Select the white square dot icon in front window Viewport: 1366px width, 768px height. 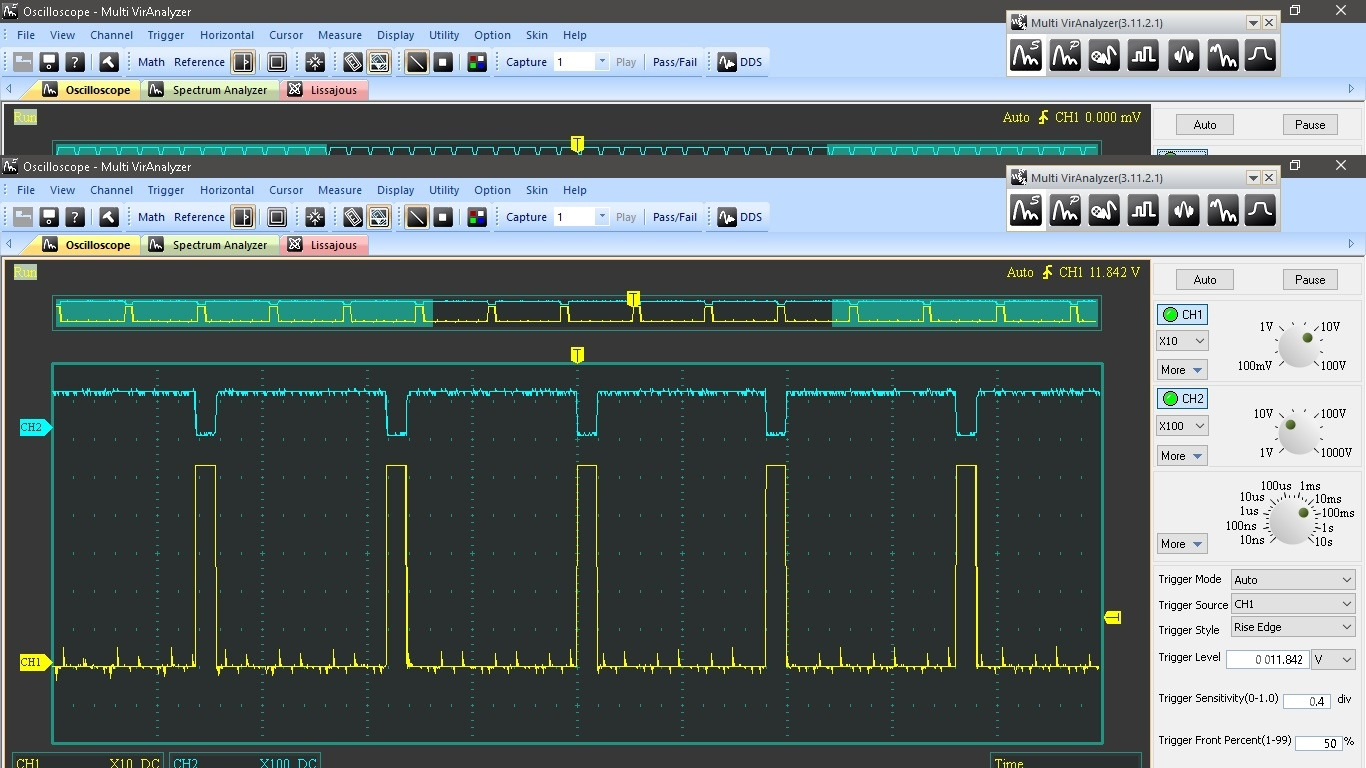coord(442,217)
